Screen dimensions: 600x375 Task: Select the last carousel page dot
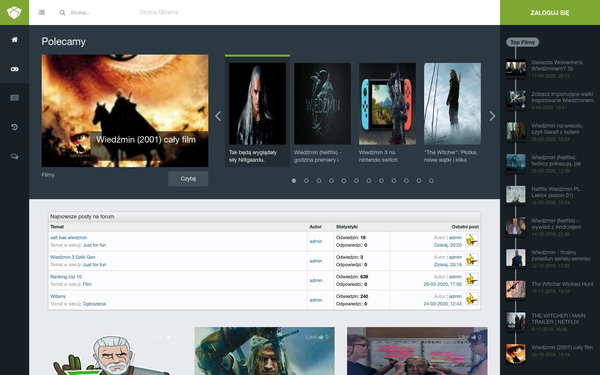431,181
